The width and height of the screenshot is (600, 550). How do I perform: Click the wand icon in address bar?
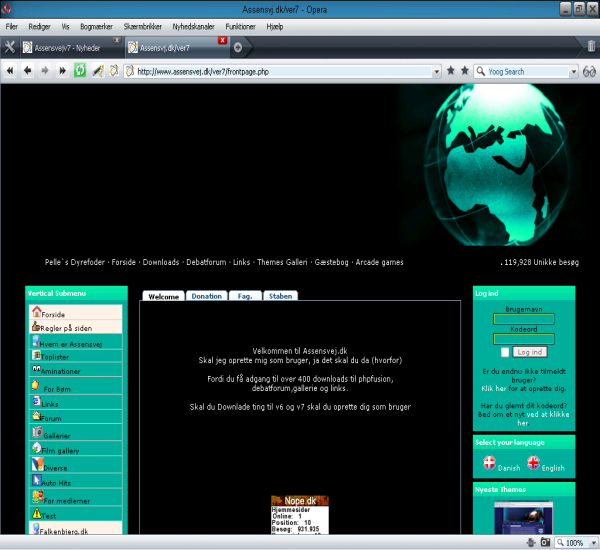click(x=98, y=71)
